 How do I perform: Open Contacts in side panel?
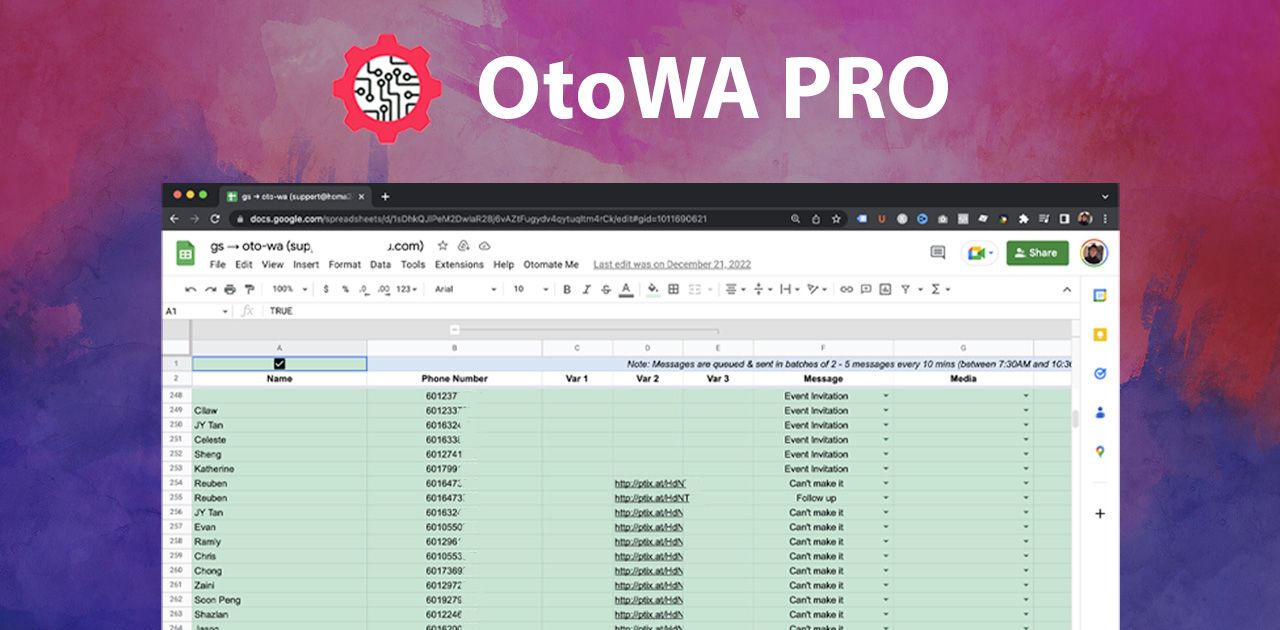[1100, 412]
